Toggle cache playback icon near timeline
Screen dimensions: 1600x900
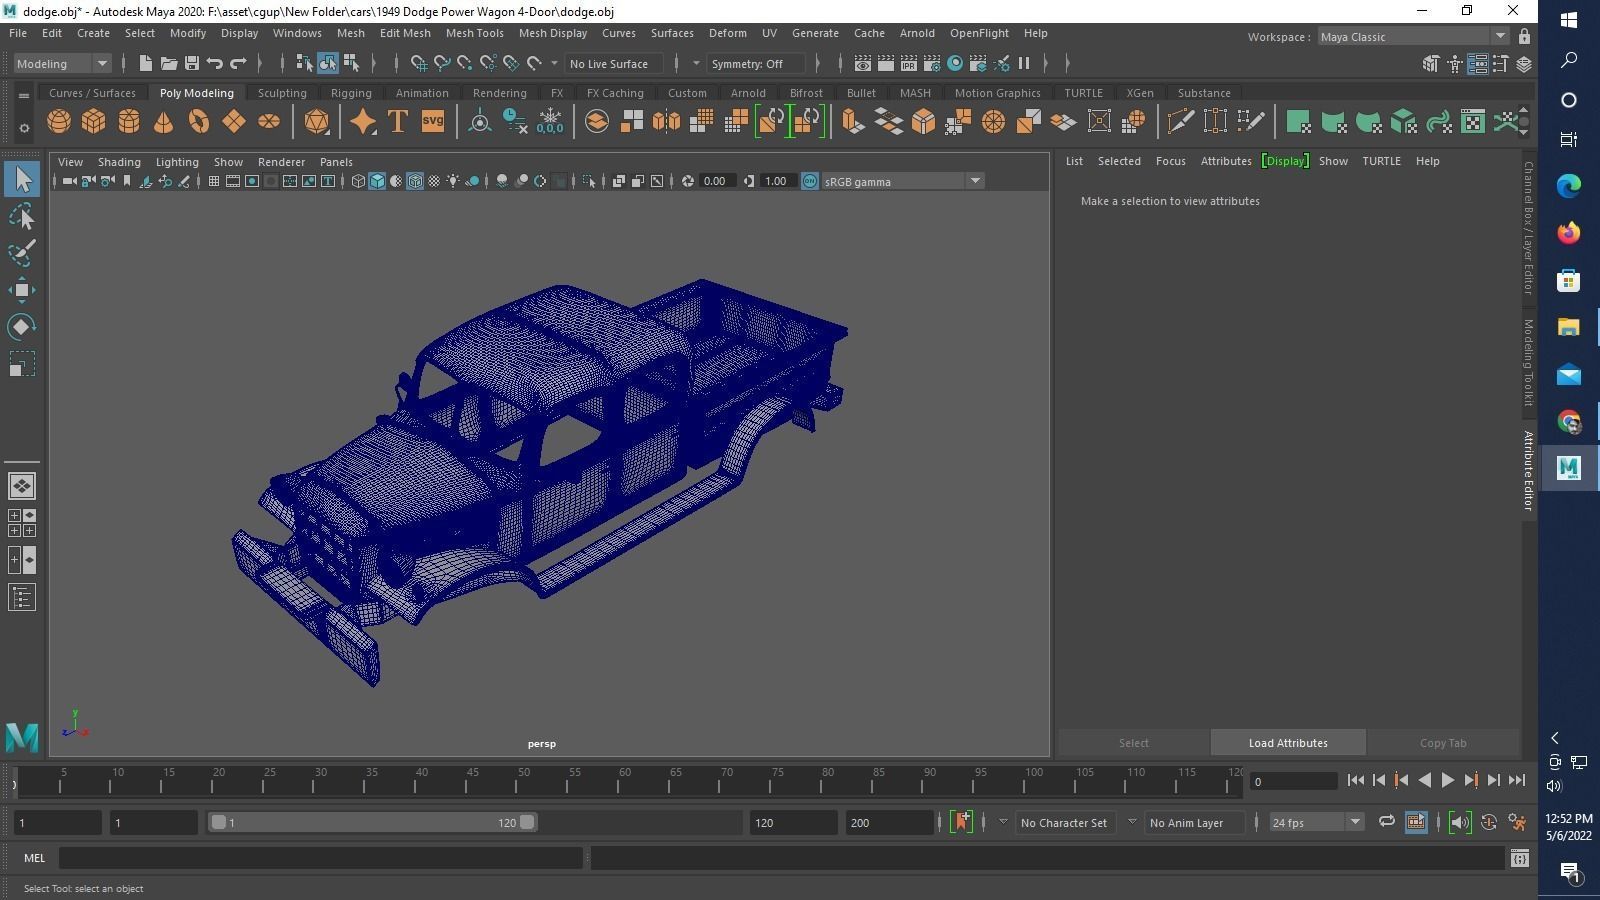[x=1416, y=822]
